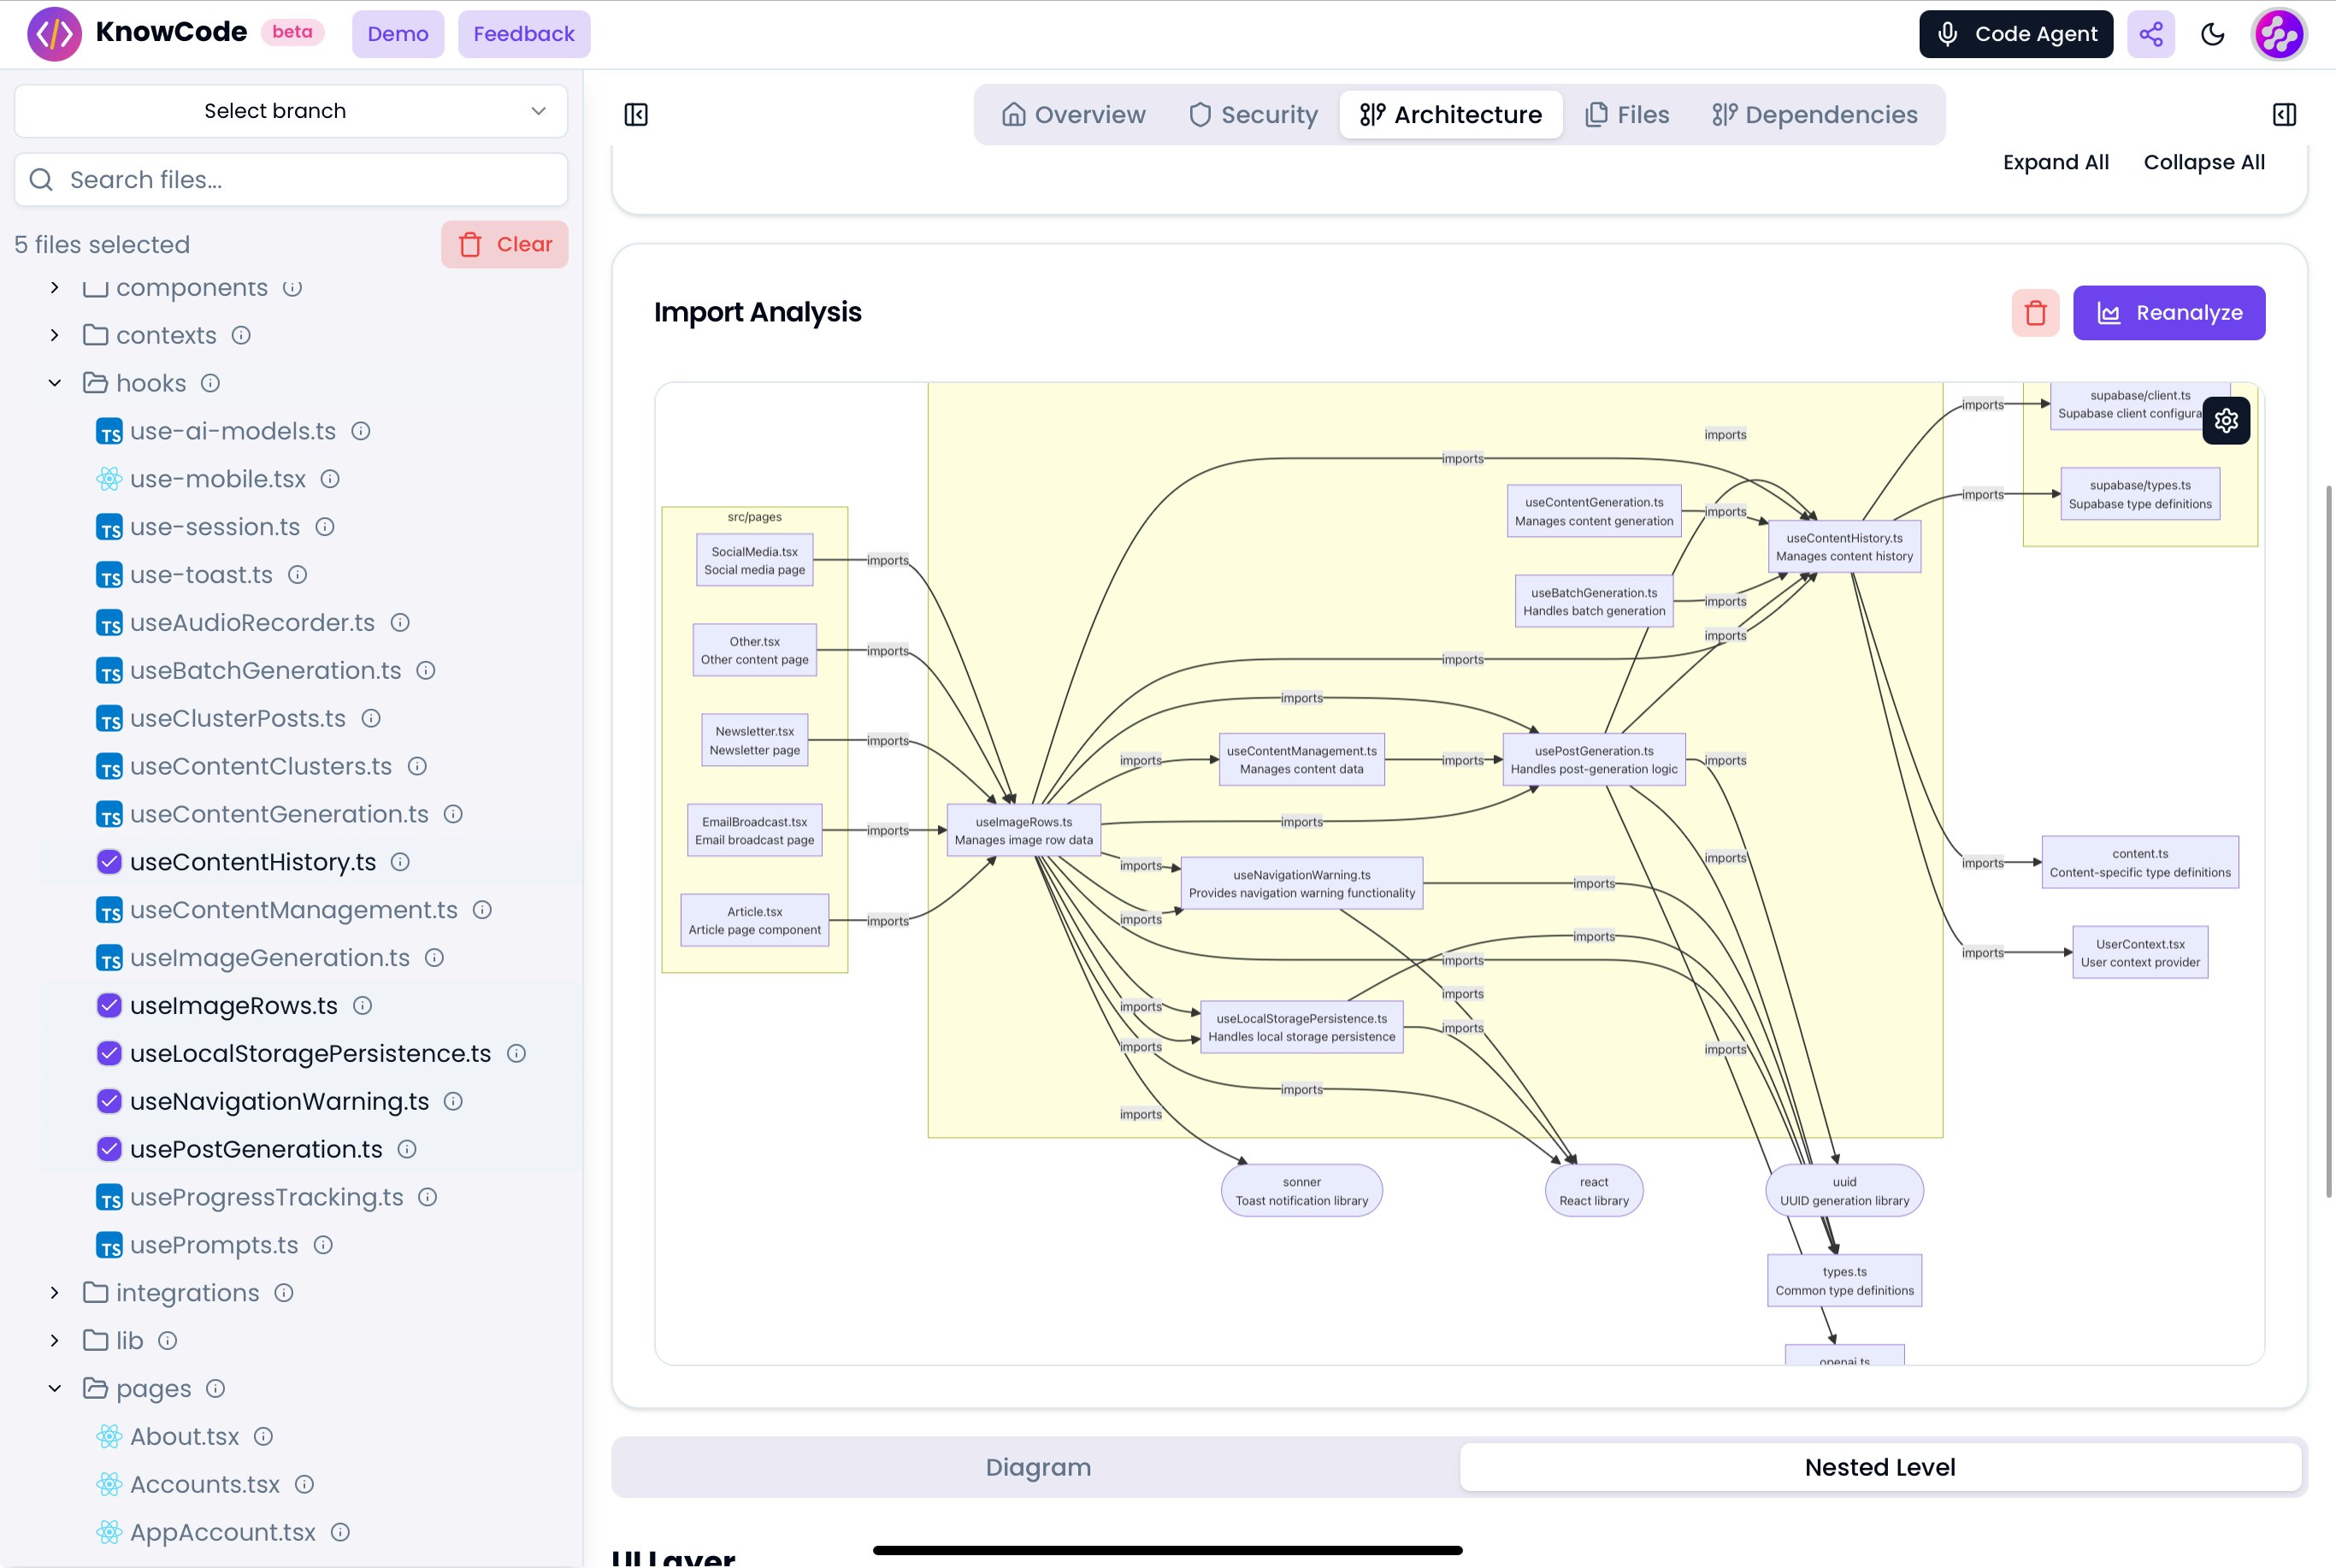This screenshot has width=2336, height=1568.
Task: Open the user avatar menu
Action: [2279, 34]
